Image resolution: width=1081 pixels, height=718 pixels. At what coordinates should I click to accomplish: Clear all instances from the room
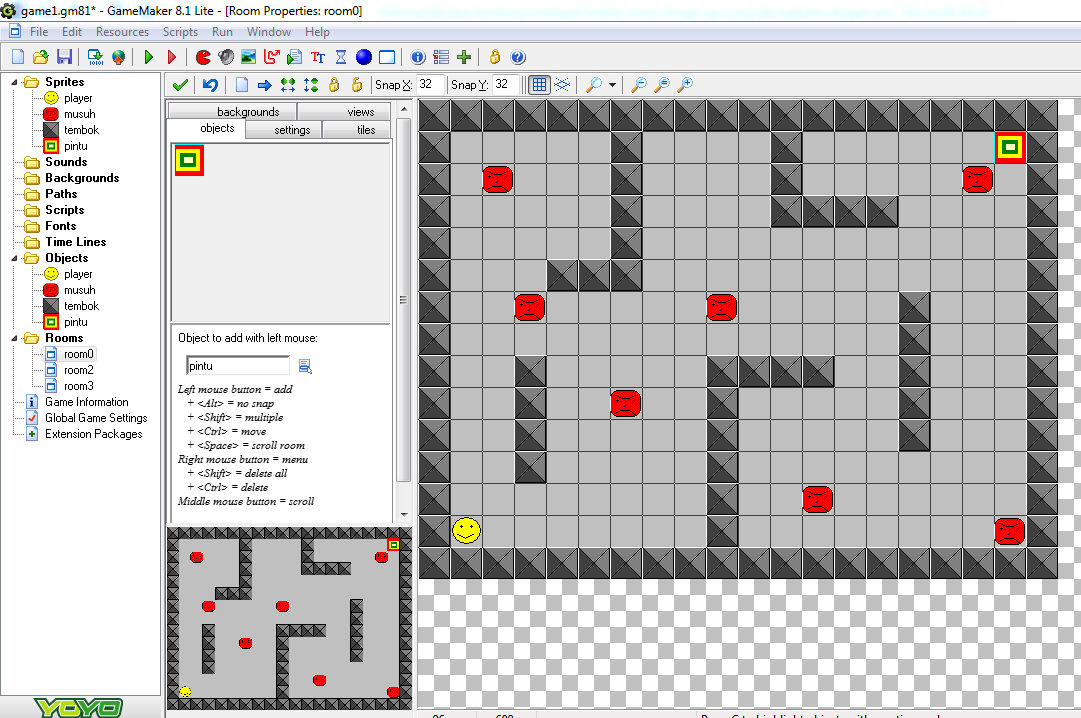[x=242, y=85]
